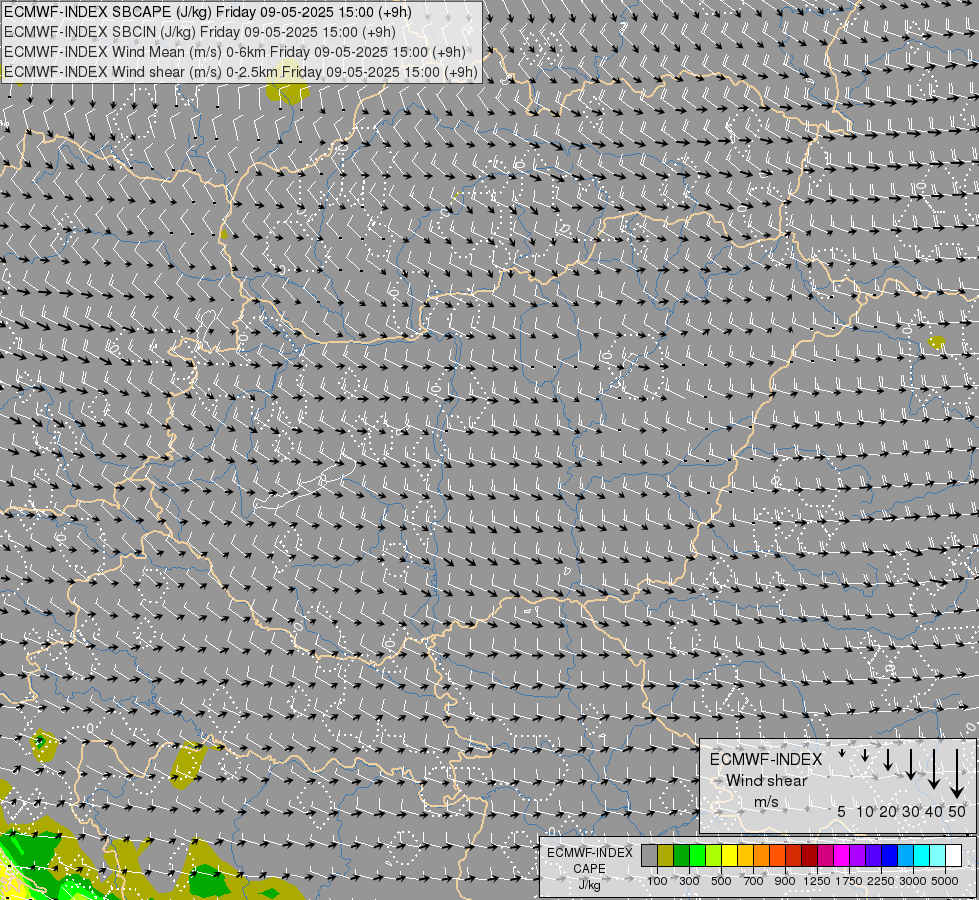Click the '3000' CAPE scale value
Viewport: 979px width, 900px height.
[x=913, y=881]
